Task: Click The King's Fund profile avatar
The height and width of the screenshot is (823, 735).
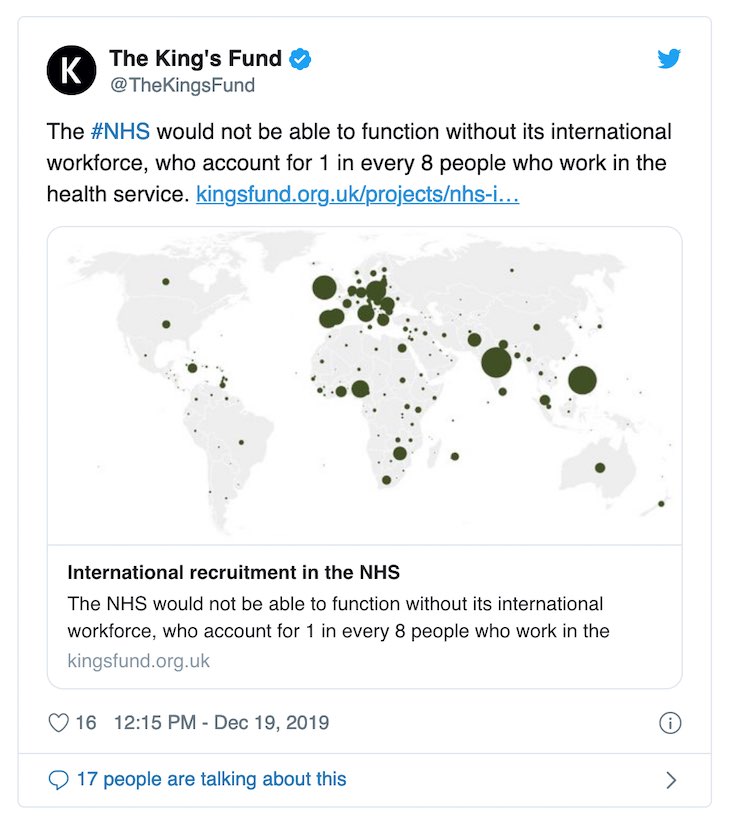Action: (x=71, y=70)
